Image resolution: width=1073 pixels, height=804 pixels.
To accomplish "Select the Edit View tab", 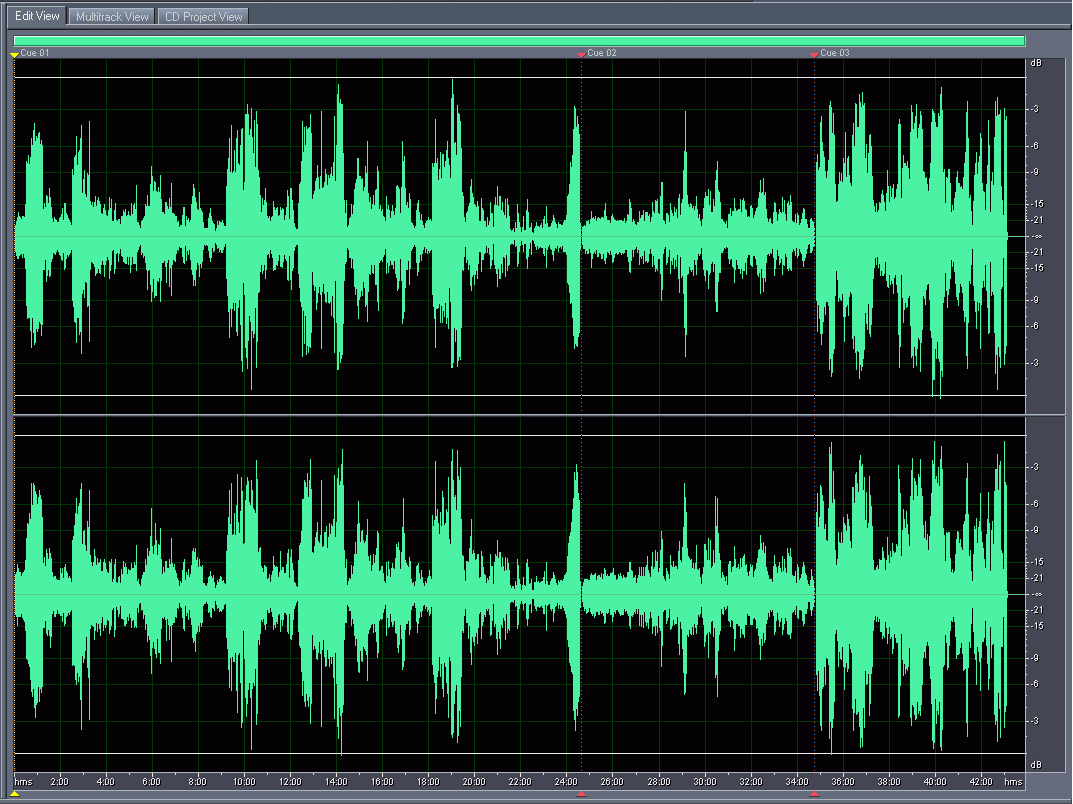I will point(37,16).
